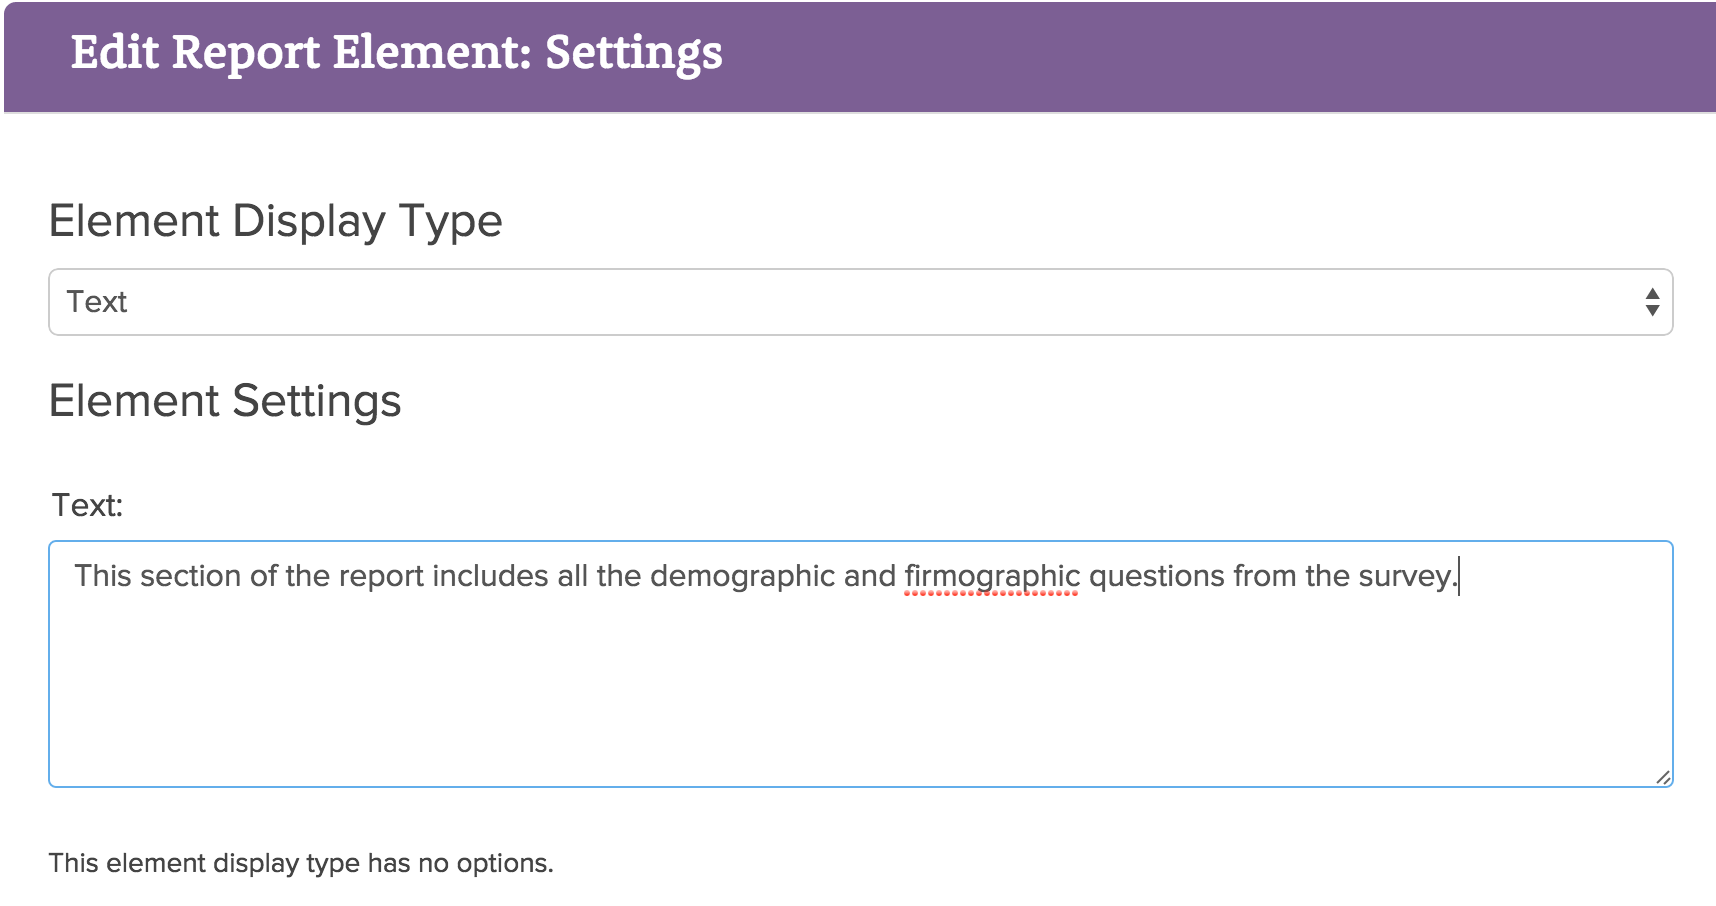Click the 'Element Settings' heading
1716x906 pixels.
pos(225,401)
